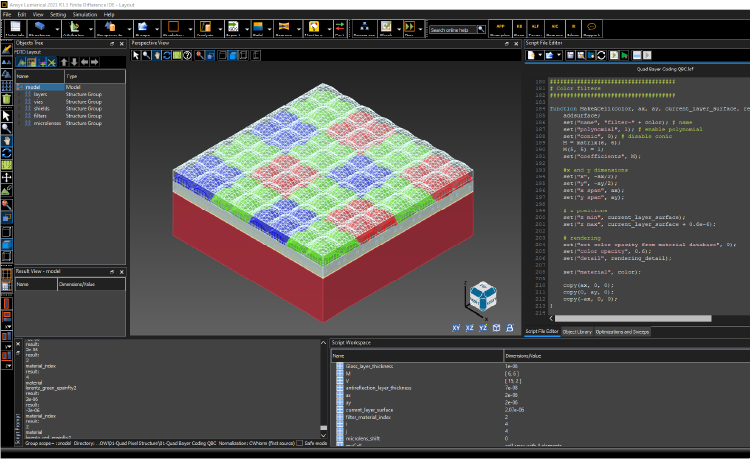Toggle the pointer select tool in Perspective View toolbar
750x459 pixels.
[x=136, y=55]
